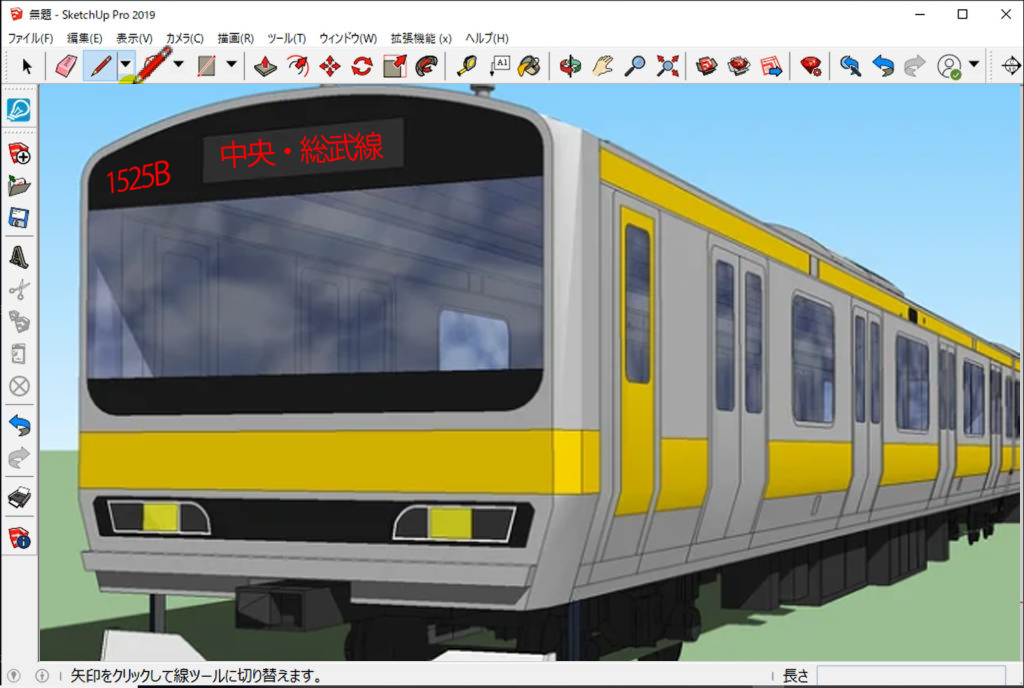Click the 長さ measurement input box
Screen dimensions: 1024x688
pos(911,676)
